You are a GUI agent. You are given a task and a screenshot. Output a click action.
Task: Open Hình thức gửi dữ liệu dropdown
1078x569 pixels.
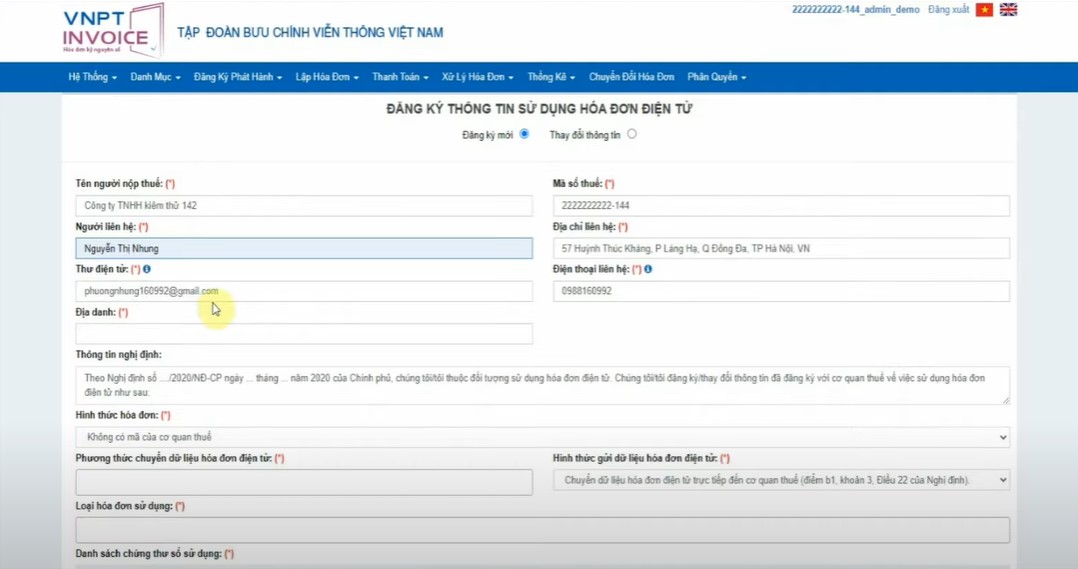pos(780,480)
